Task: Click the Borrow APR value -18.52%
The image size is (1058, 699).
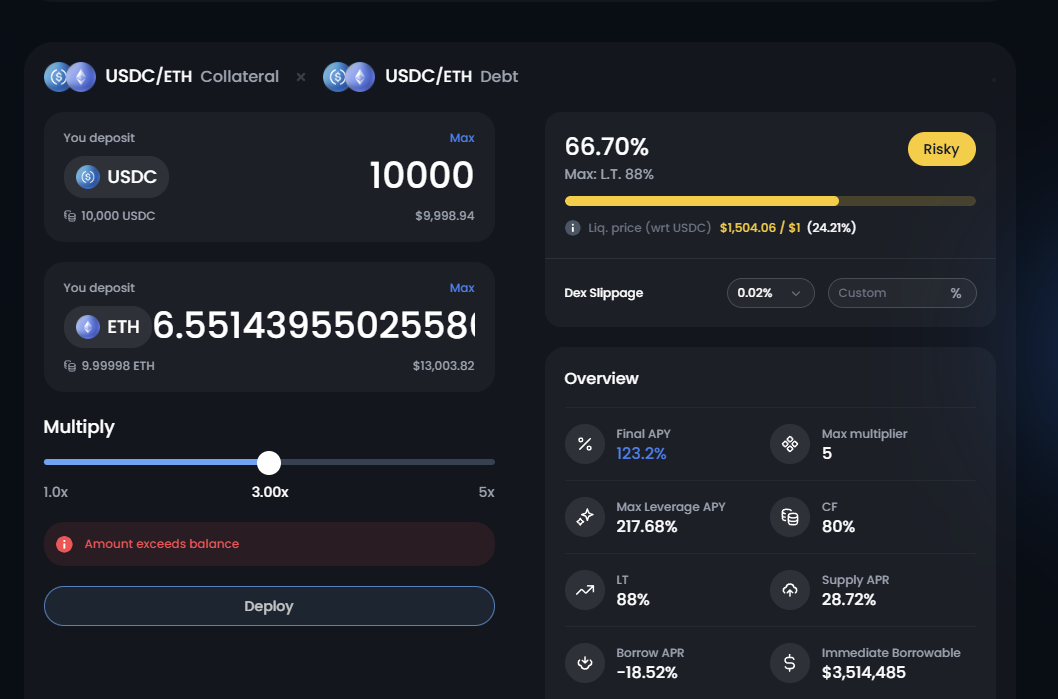Action: (x=646, y=672)
